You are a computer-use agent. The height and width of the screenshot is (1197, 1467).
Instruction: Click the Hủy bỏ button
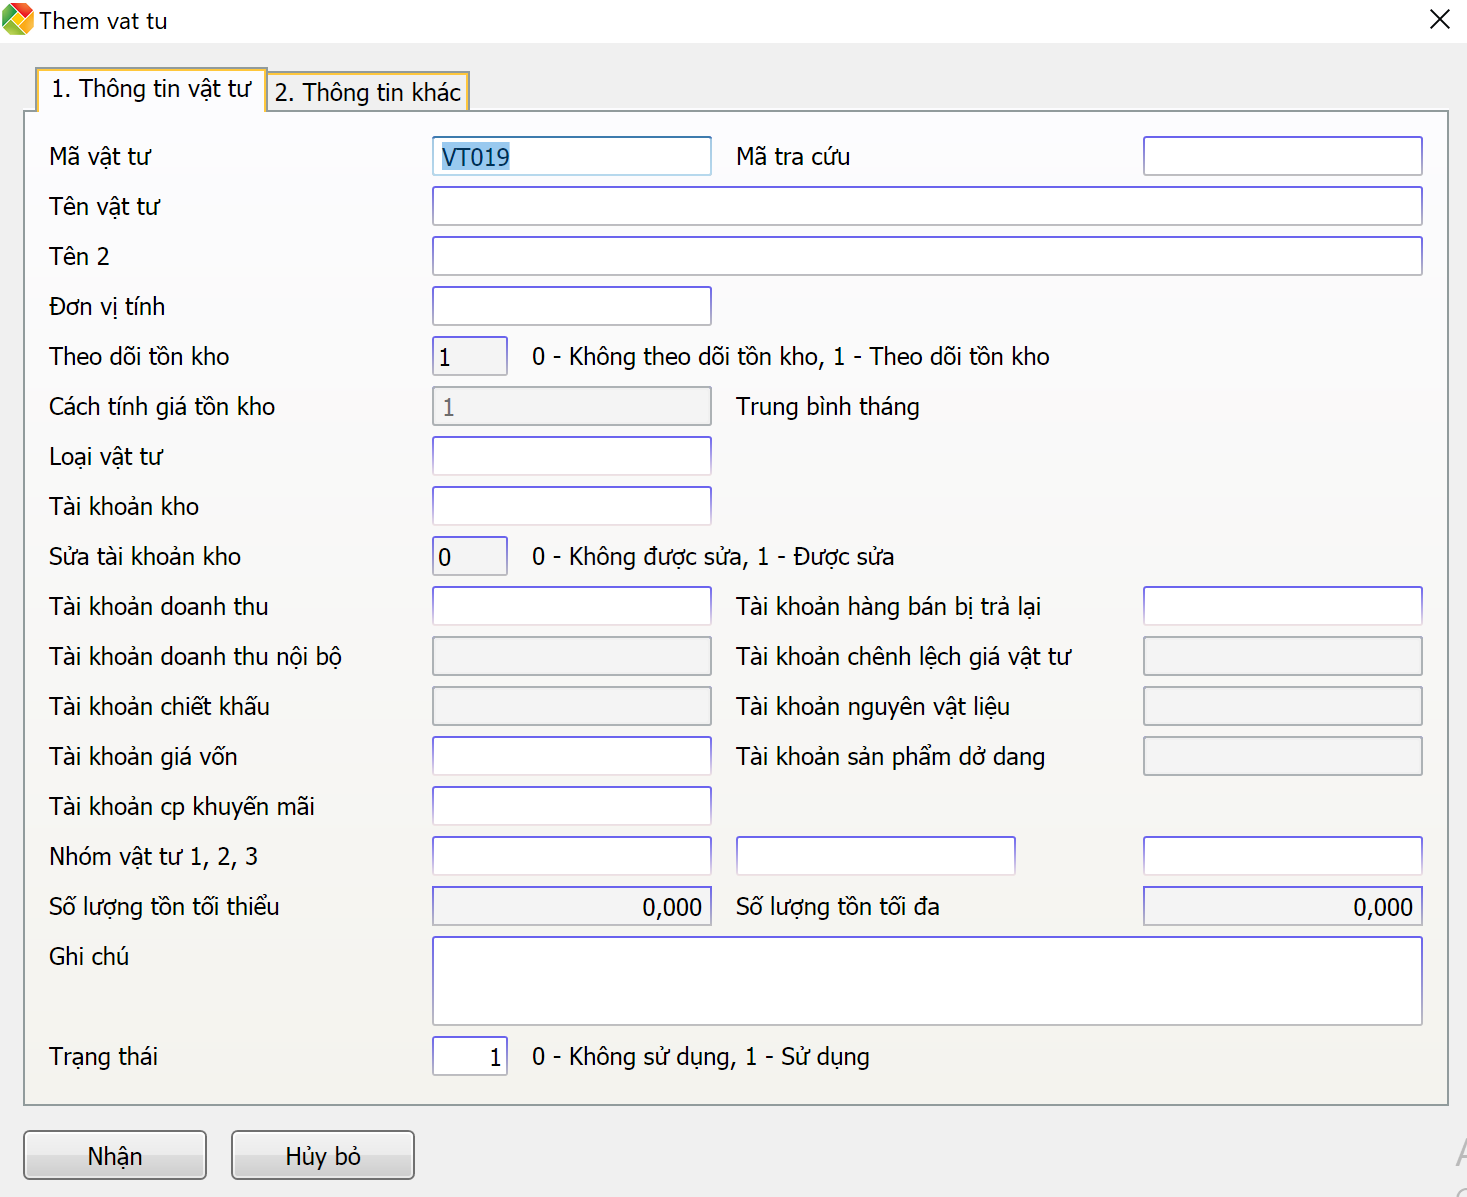point(323,1156)
